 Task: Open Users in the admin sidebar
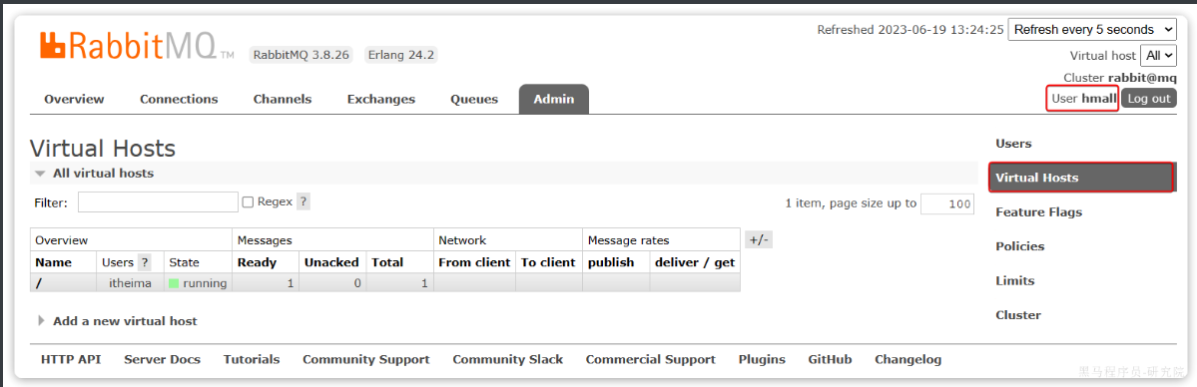(x=1013, y=144)
